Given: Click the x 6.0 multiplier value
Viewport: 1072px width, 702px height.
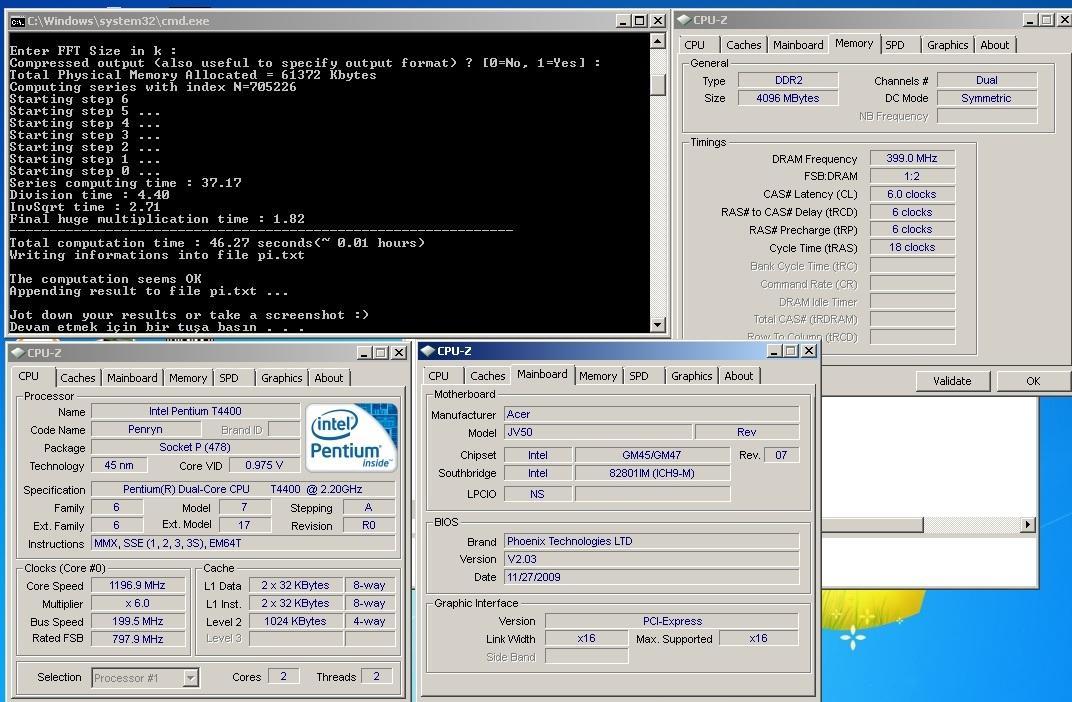Looking at the screenshot, I should click(137, 604).
